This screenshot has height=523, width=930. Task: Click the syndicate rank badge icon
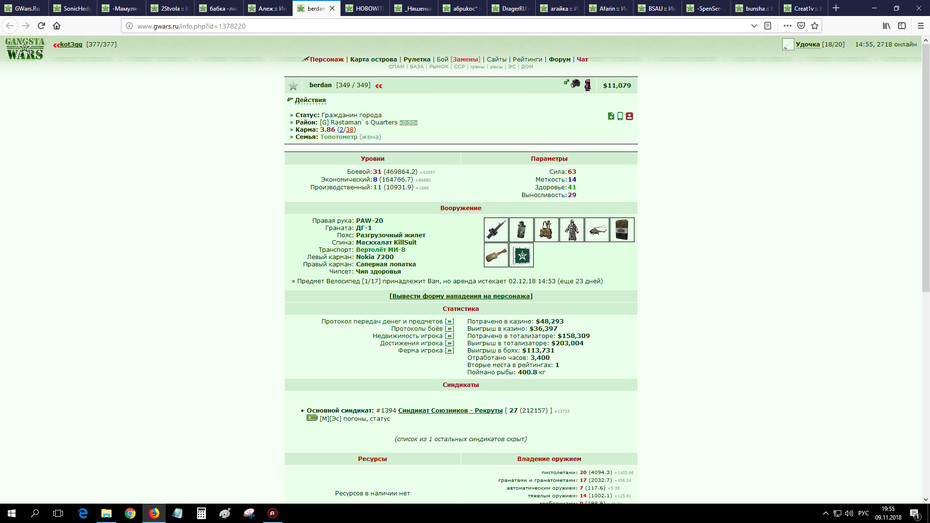(x=312, y=418)
